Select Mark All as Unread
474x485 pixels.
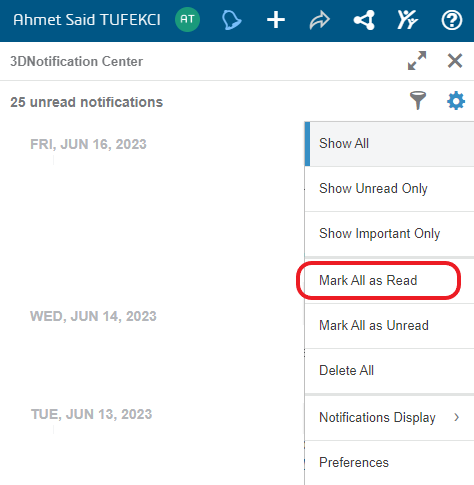point(389,326)
